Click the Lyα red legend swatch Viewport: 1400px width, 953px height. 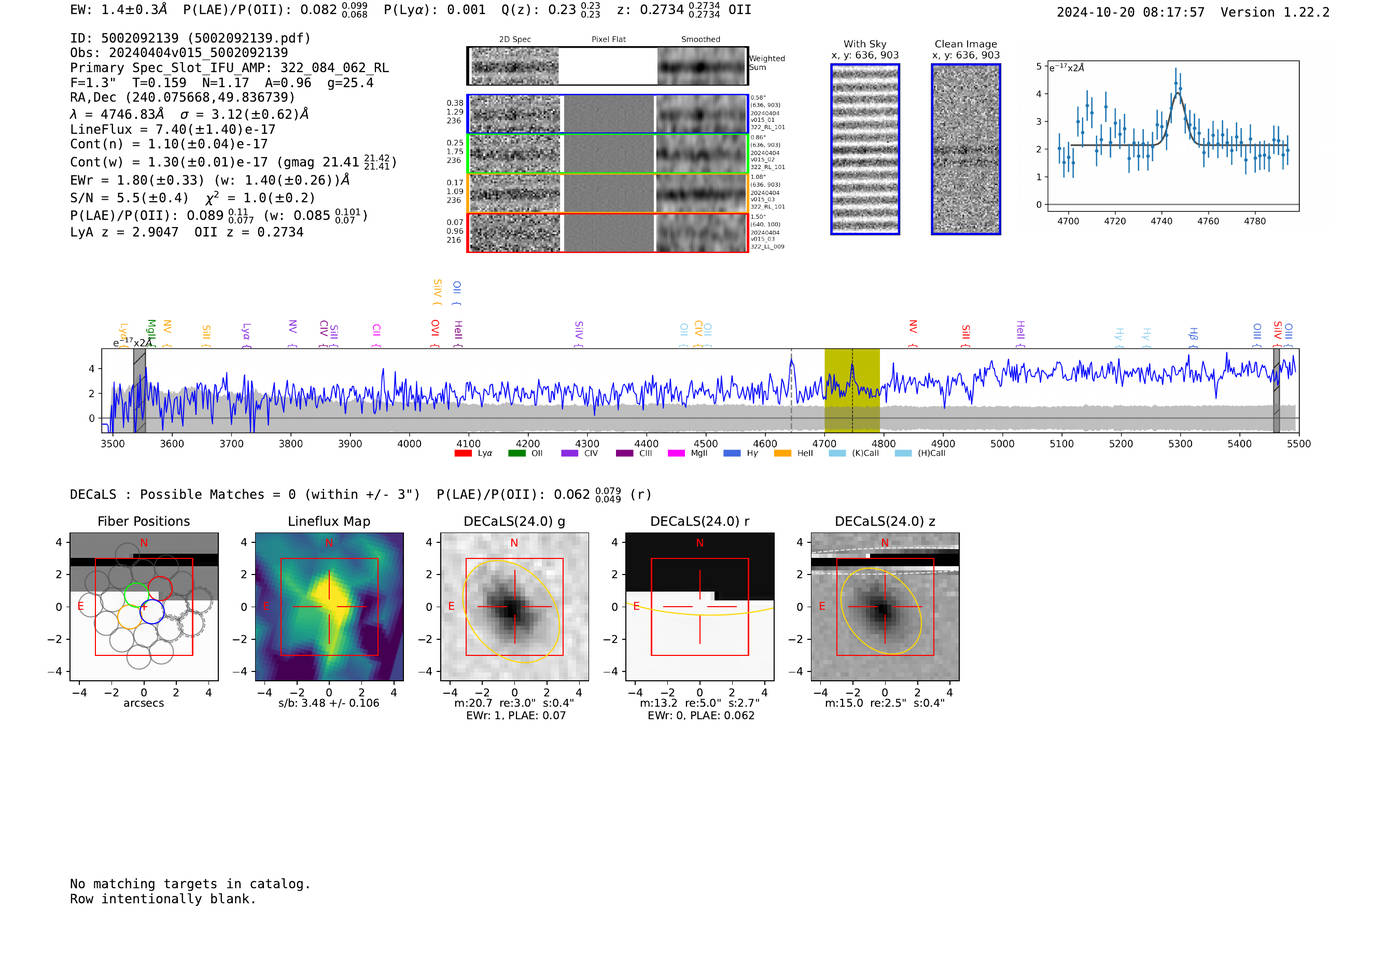[463, 454]
